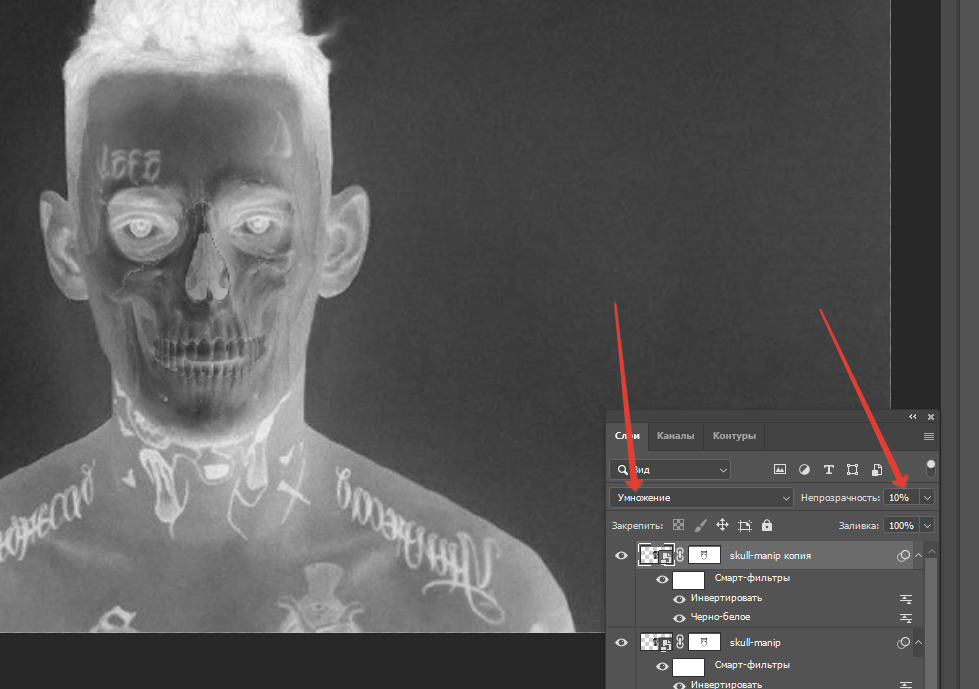Close the layers panel with X

pos(930,416)
